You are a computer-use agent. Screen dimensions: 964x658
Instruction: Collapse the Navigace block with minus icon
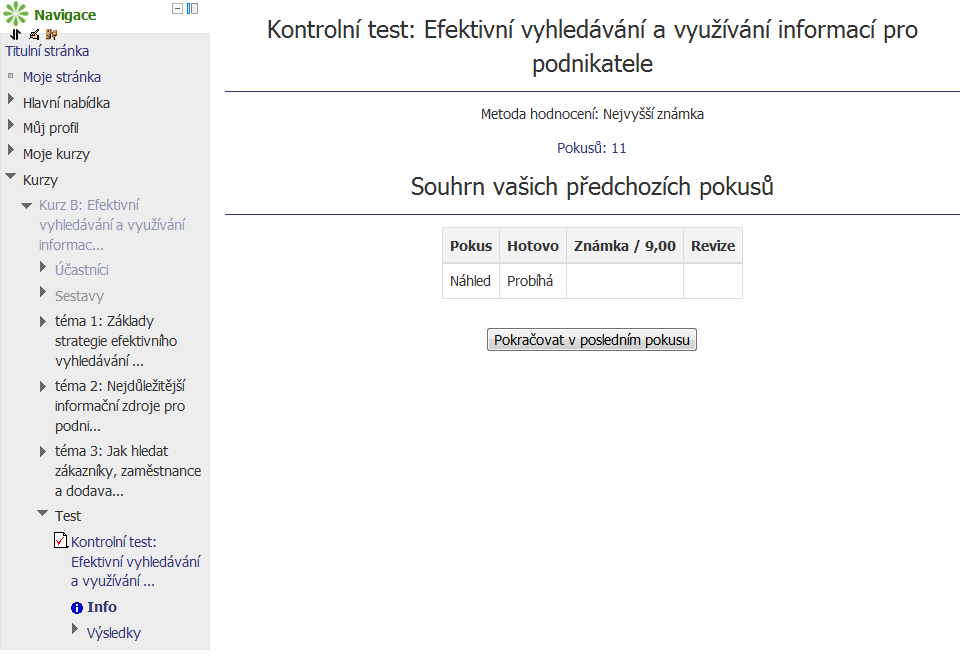click(177, 9)
